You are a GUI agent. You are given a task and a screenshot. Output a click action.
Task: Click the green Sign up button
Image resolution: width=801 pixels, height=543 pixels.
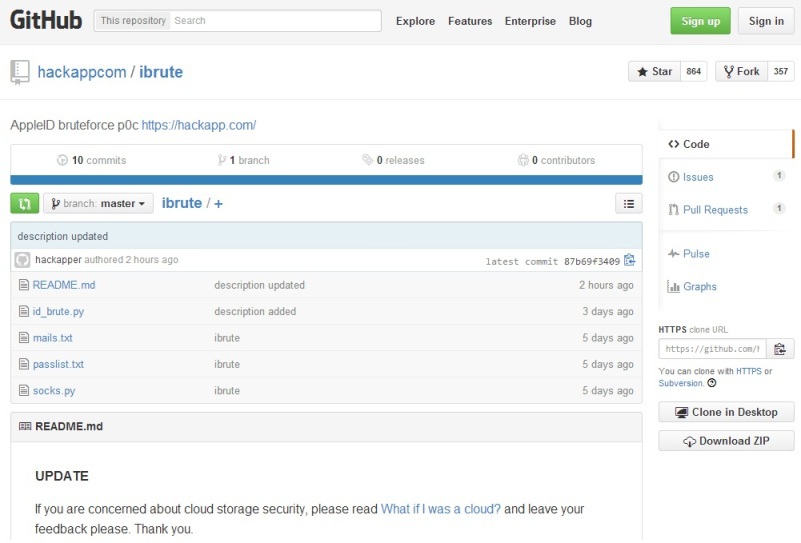click(x=700, y=21)
